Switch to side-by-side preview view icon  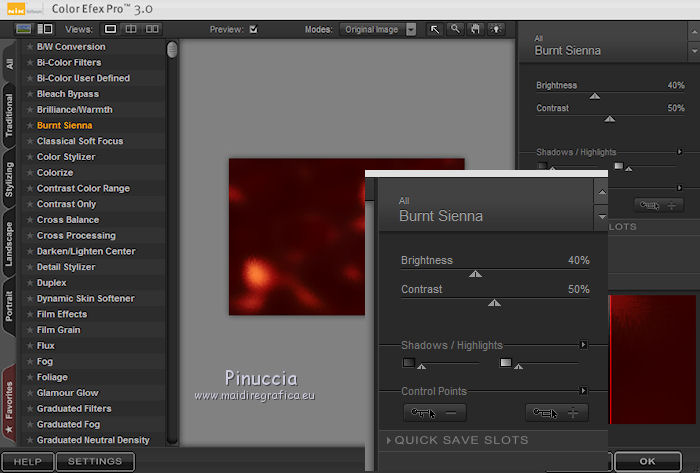click(153, 29)
